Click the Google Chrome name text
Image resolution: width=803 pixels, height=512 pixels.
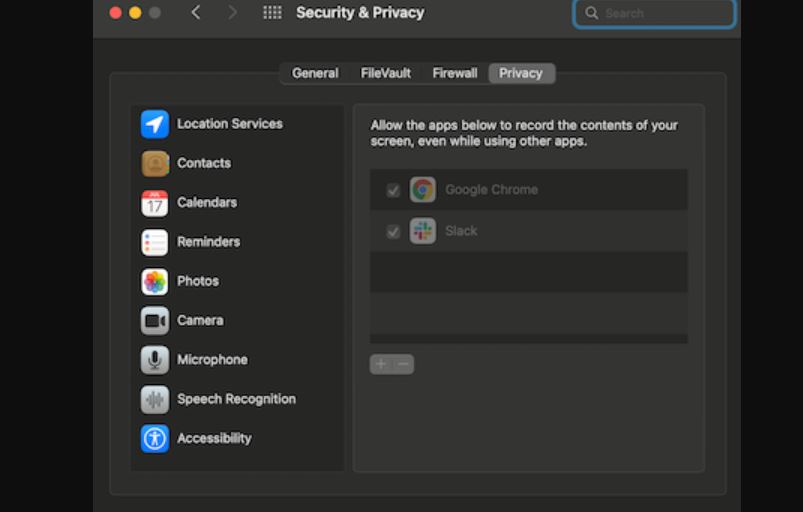pos(492,190)
